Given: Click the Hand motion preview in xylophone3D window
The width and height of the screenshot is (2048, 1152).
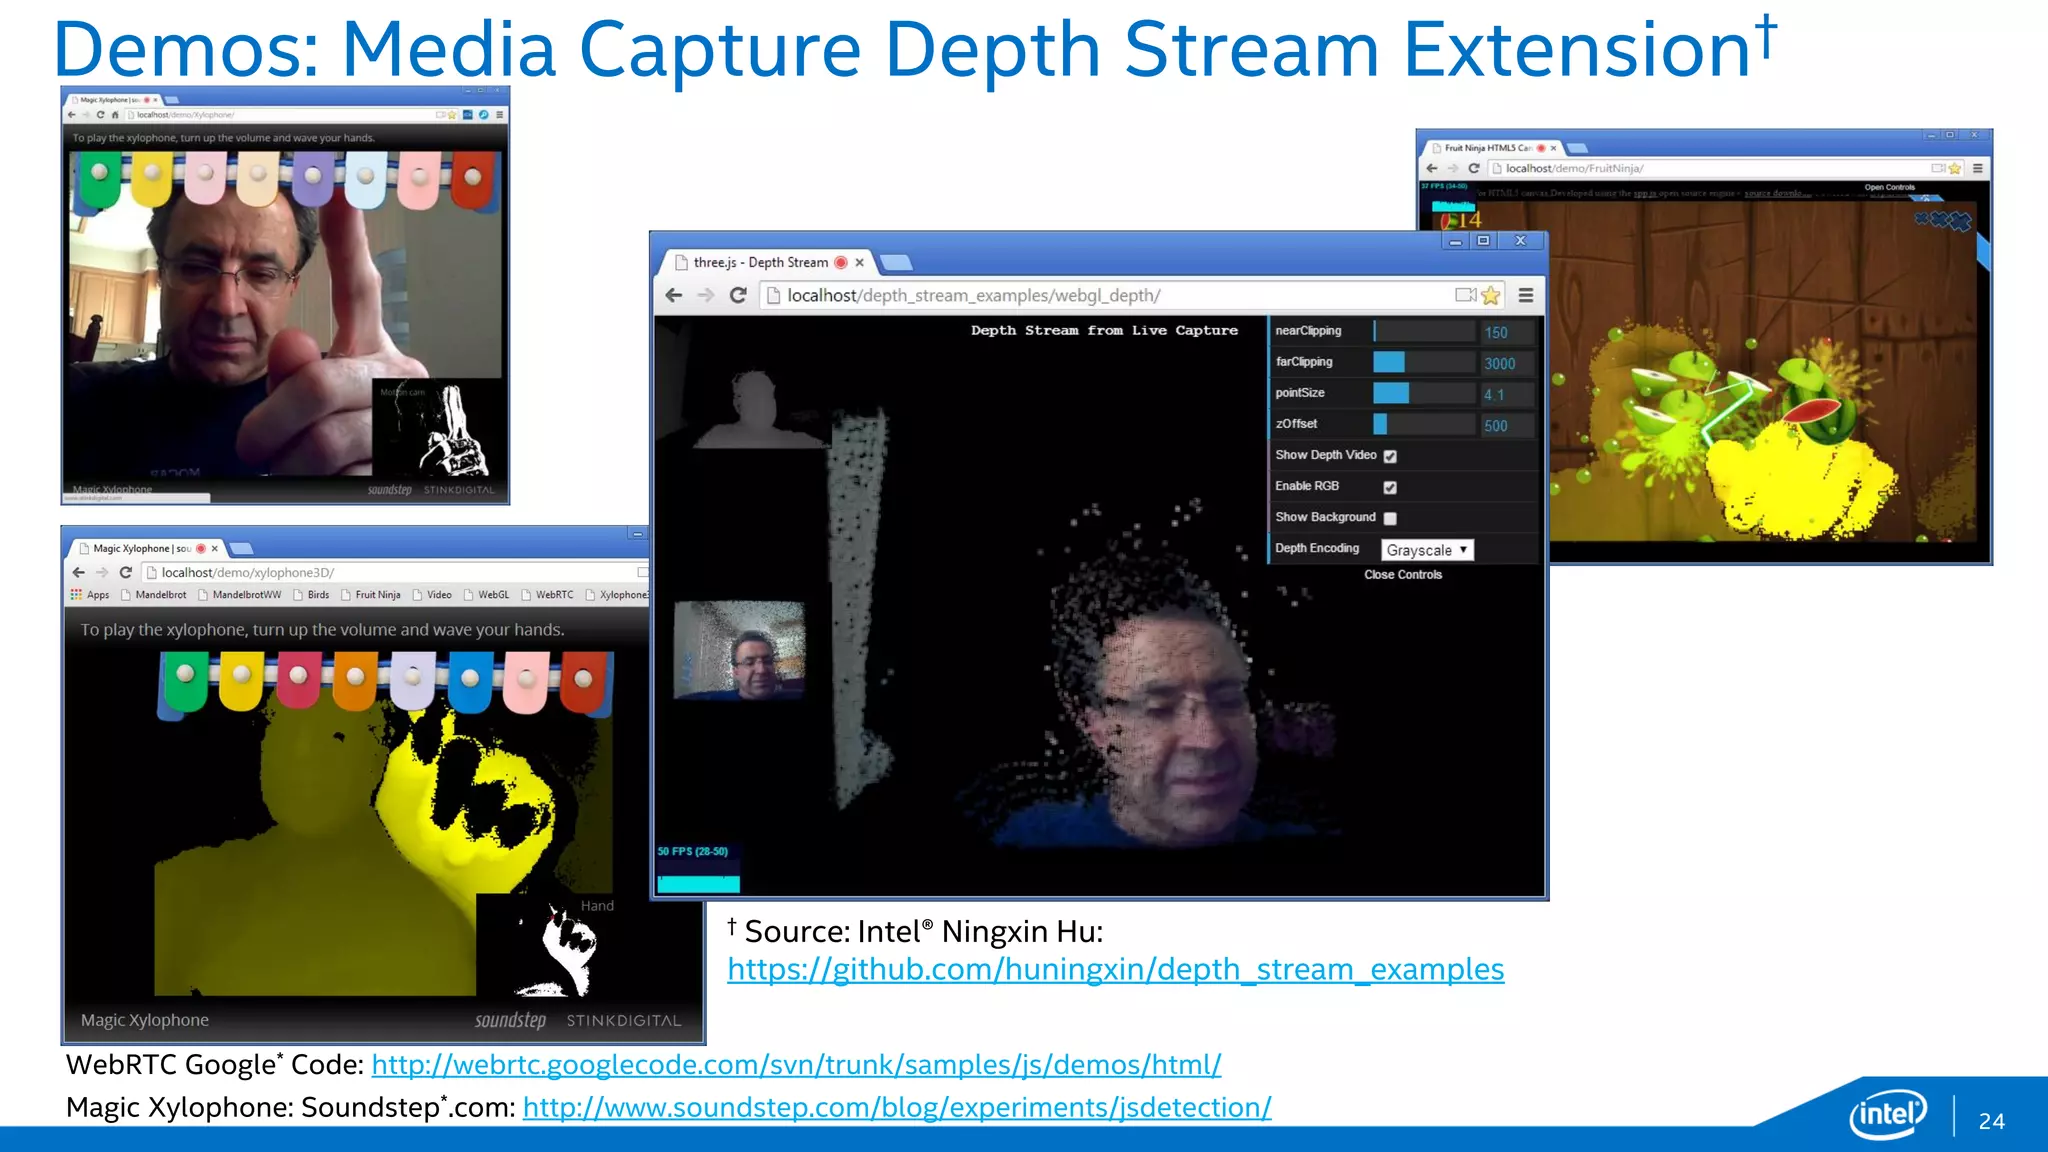Looking at the screenshot, I should pos(547,945).
